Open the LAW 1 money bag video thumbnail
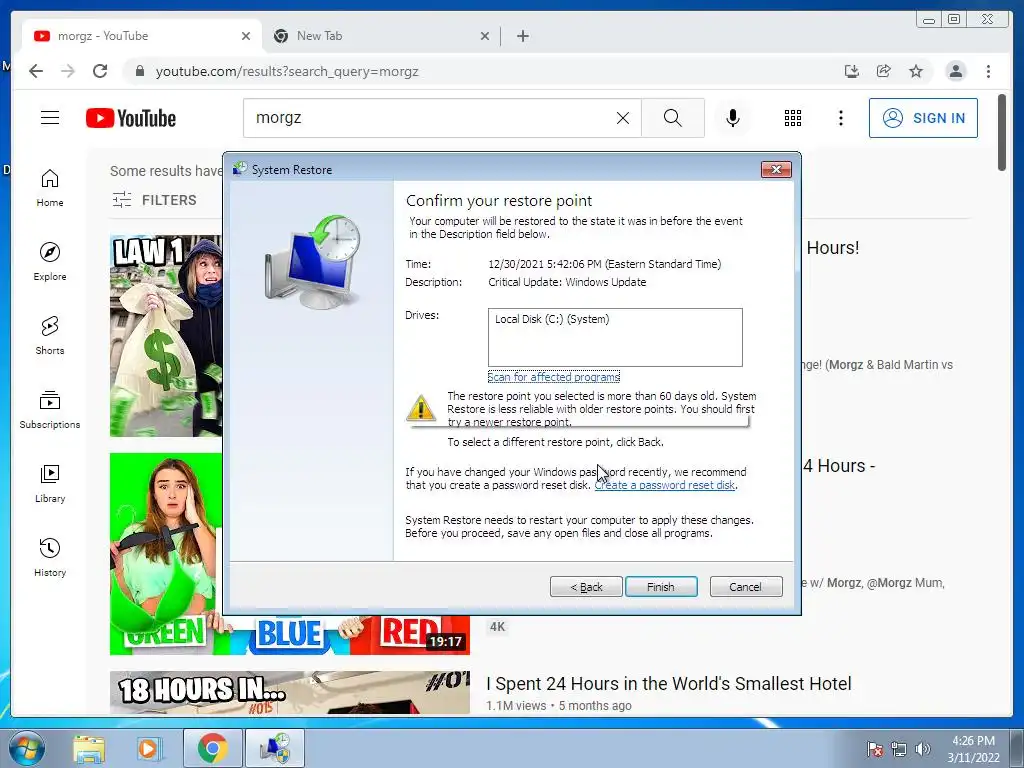Viewport: 1024px width, 768px height. (166, 336)
